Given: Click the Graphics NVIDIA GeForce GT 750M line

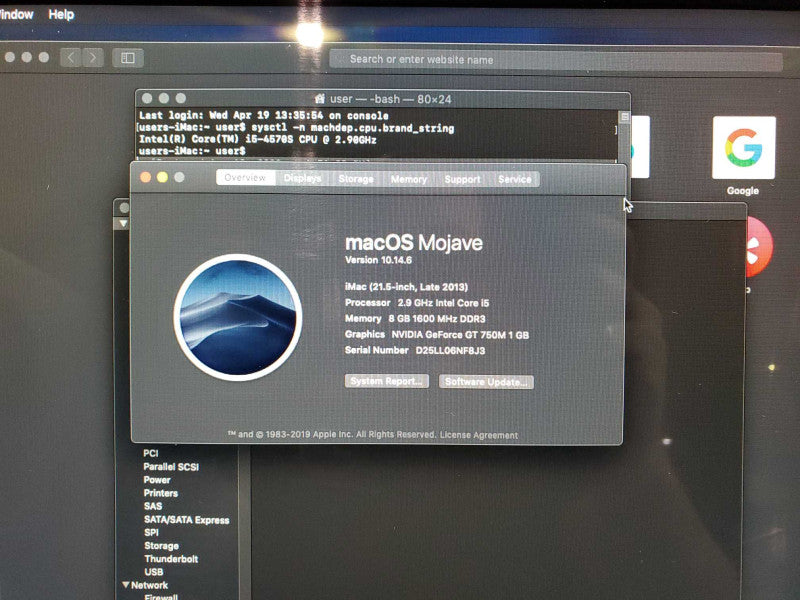Looking at the screenshot, I should point(437,335).
